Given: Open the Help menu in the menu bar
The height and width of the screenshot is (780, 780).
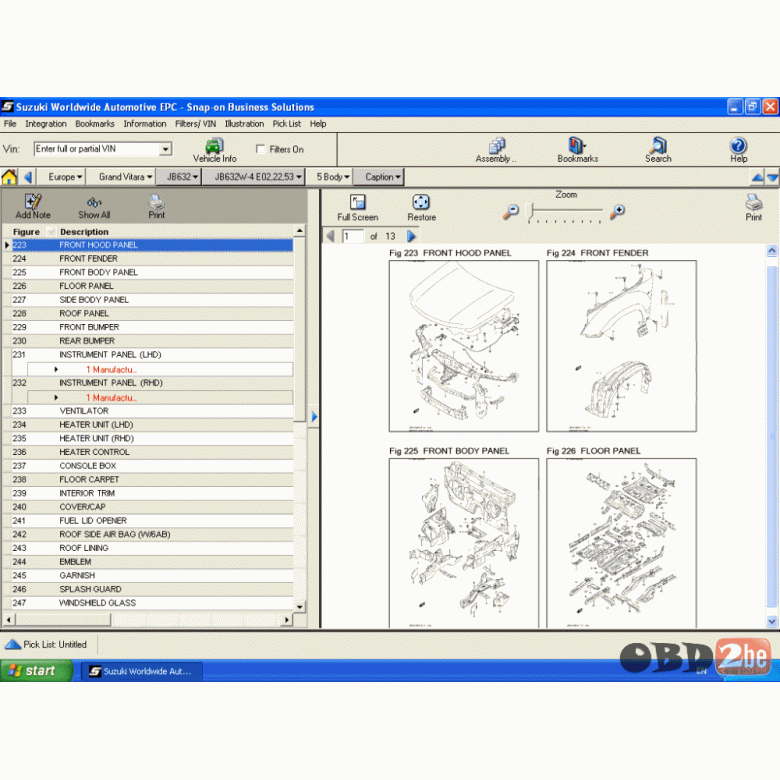Looking at the screenshot, I should click(318, 124).
